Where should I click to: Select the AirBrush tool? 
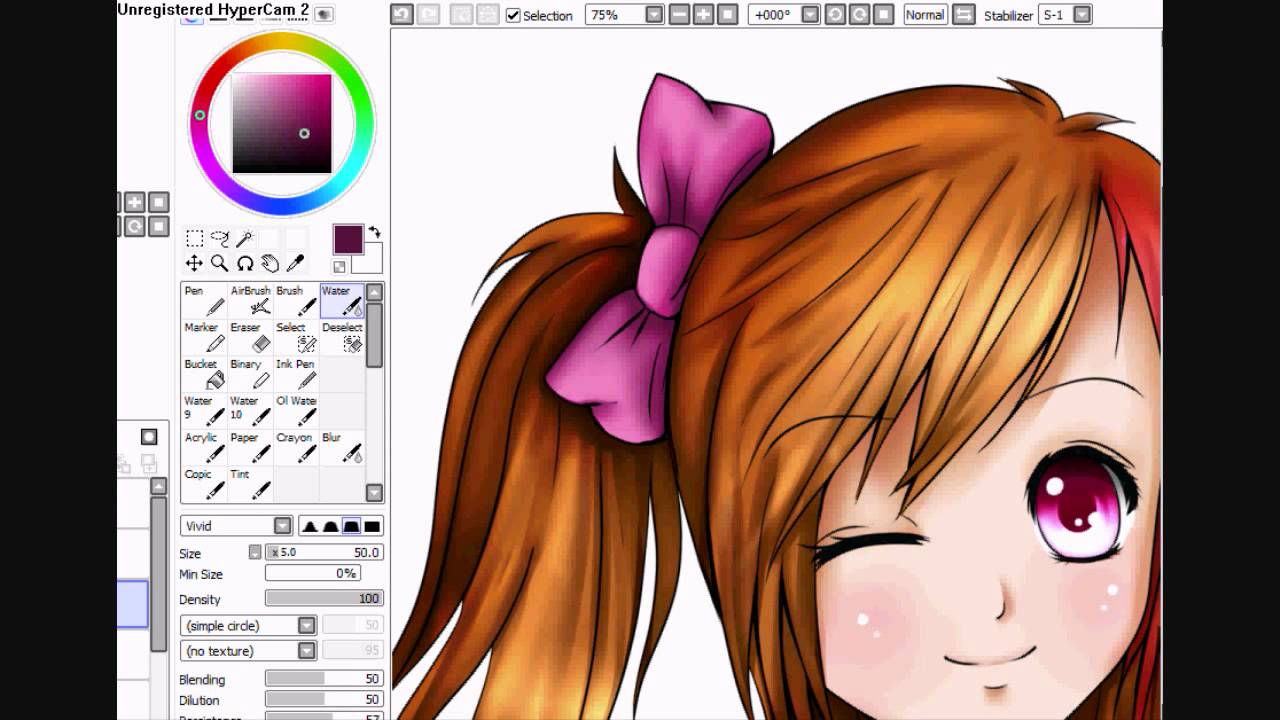[251, 301]
